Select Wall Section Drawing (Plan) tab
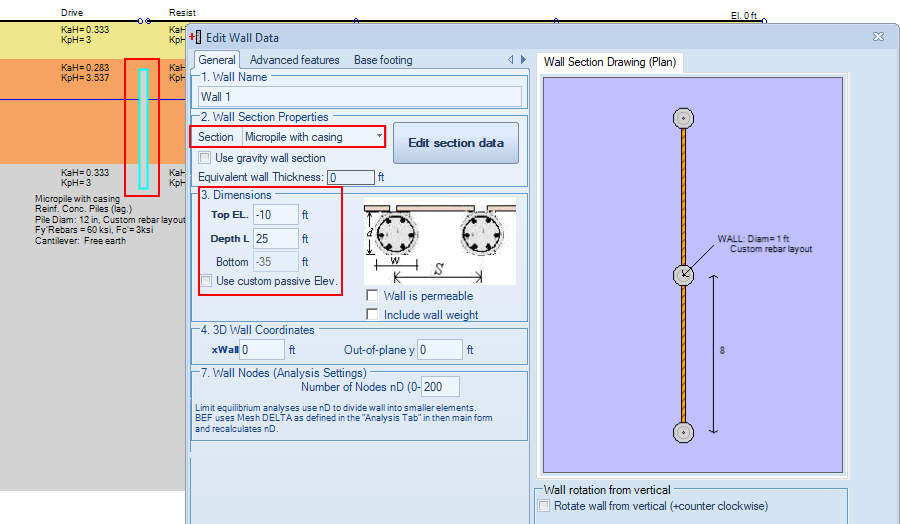The height and width of the screenshot is (524, 900). tap(610, 62)
